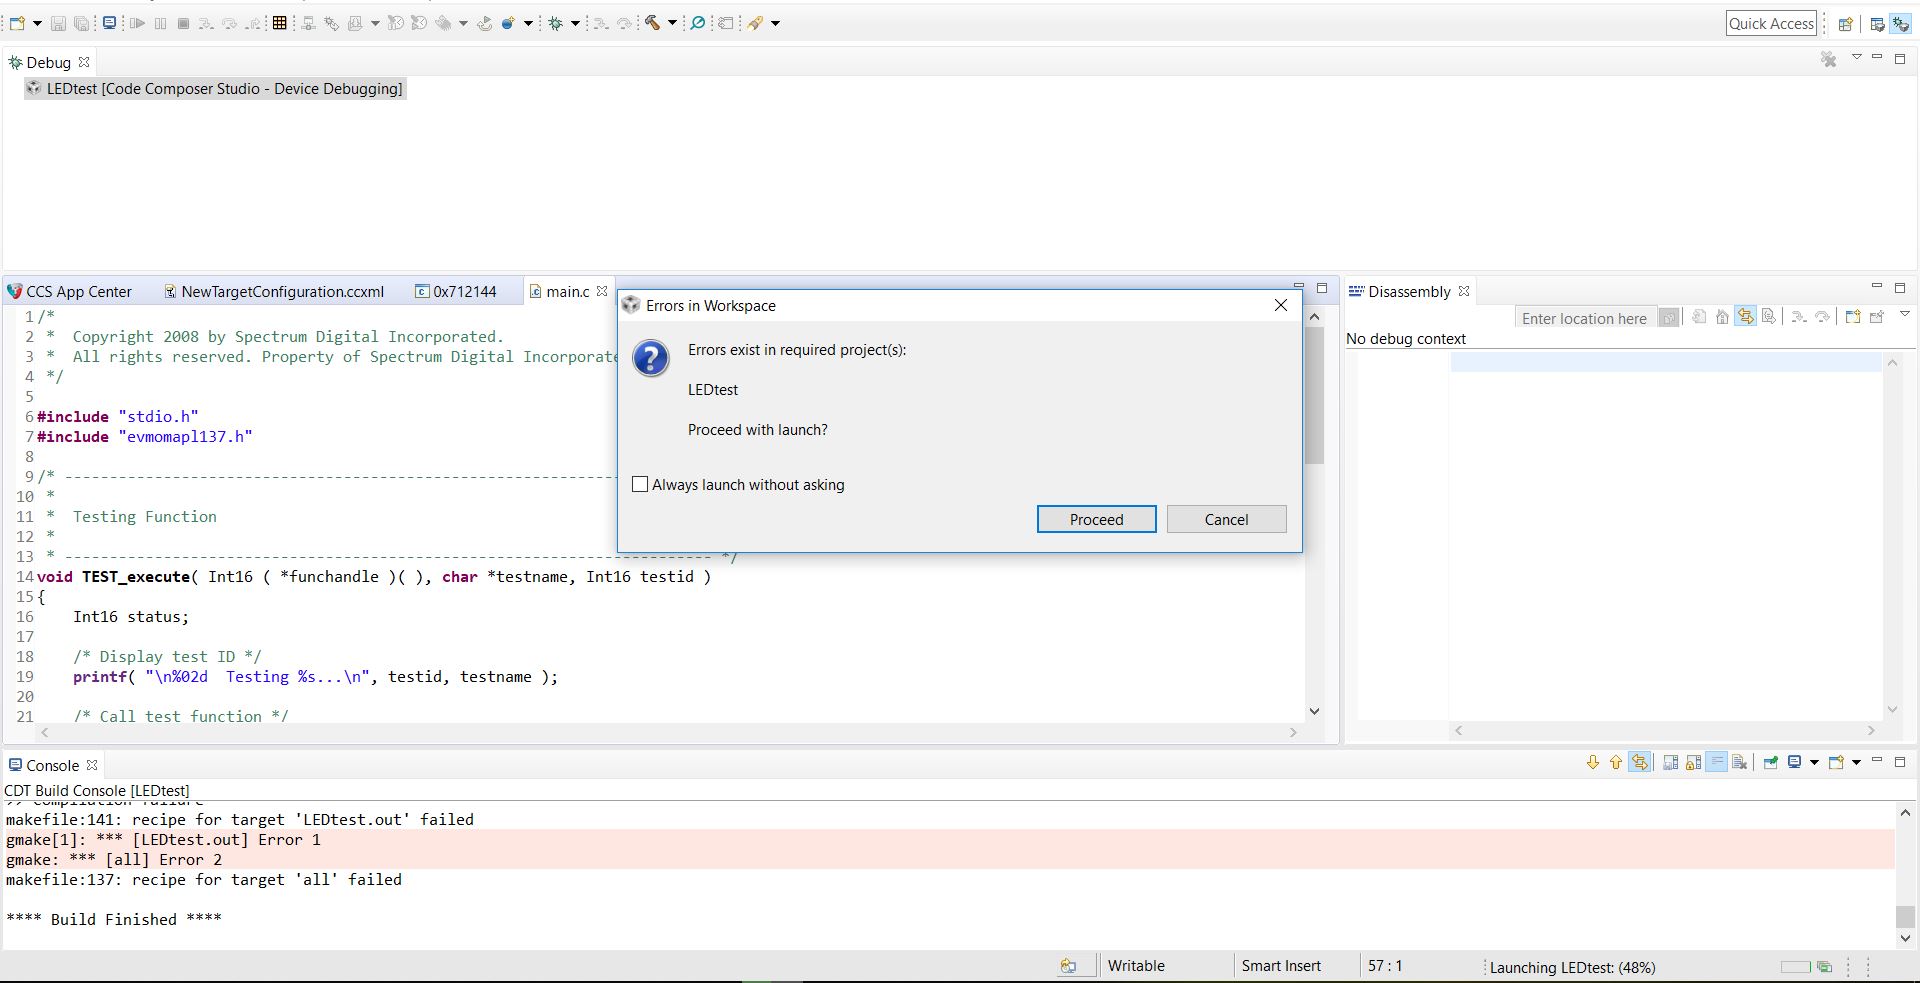Click the editor vertical scrollbar thumb

coord(1315,395)
